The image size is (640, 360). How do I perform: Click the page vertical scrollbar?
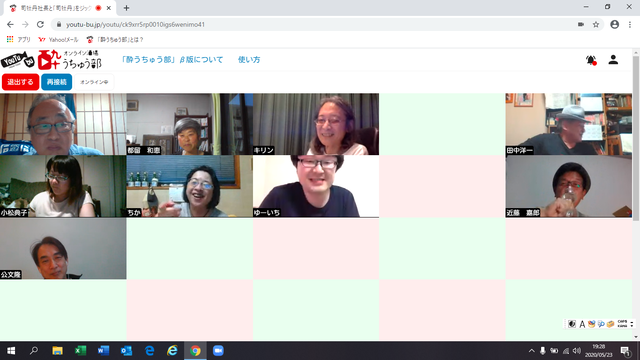[636, 139]
